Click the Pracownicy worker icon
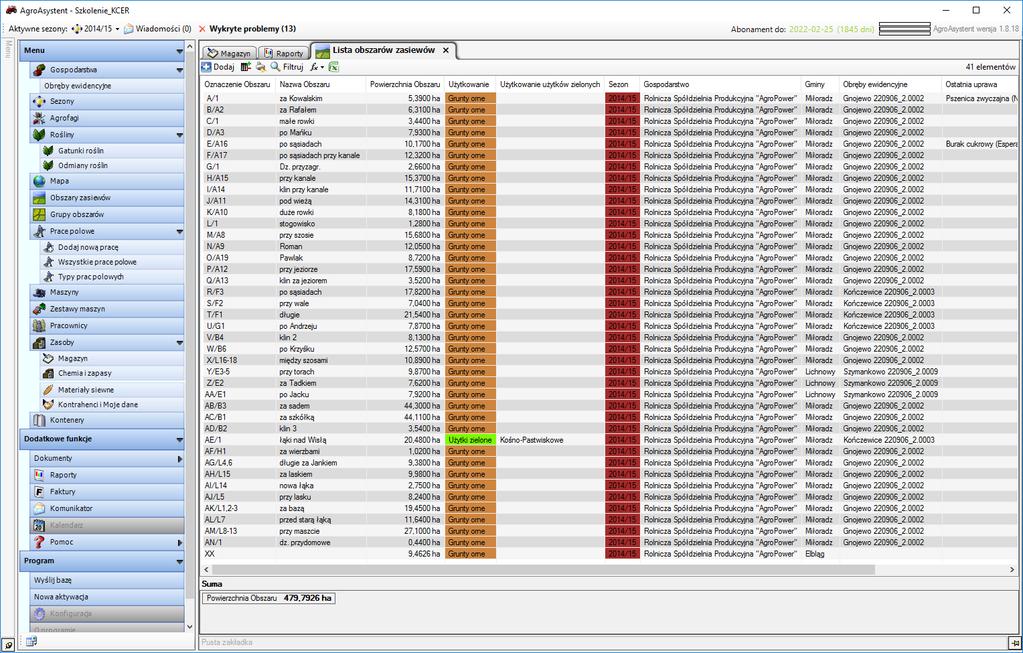The height and width of the screenshot is (653, 1023). coord(39,326)
